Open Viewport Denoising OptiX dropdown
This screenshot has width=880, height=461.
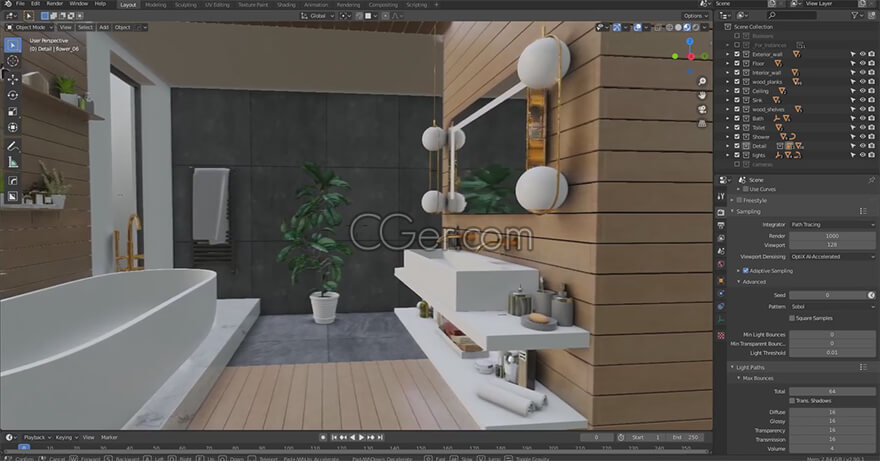(832, 257)
